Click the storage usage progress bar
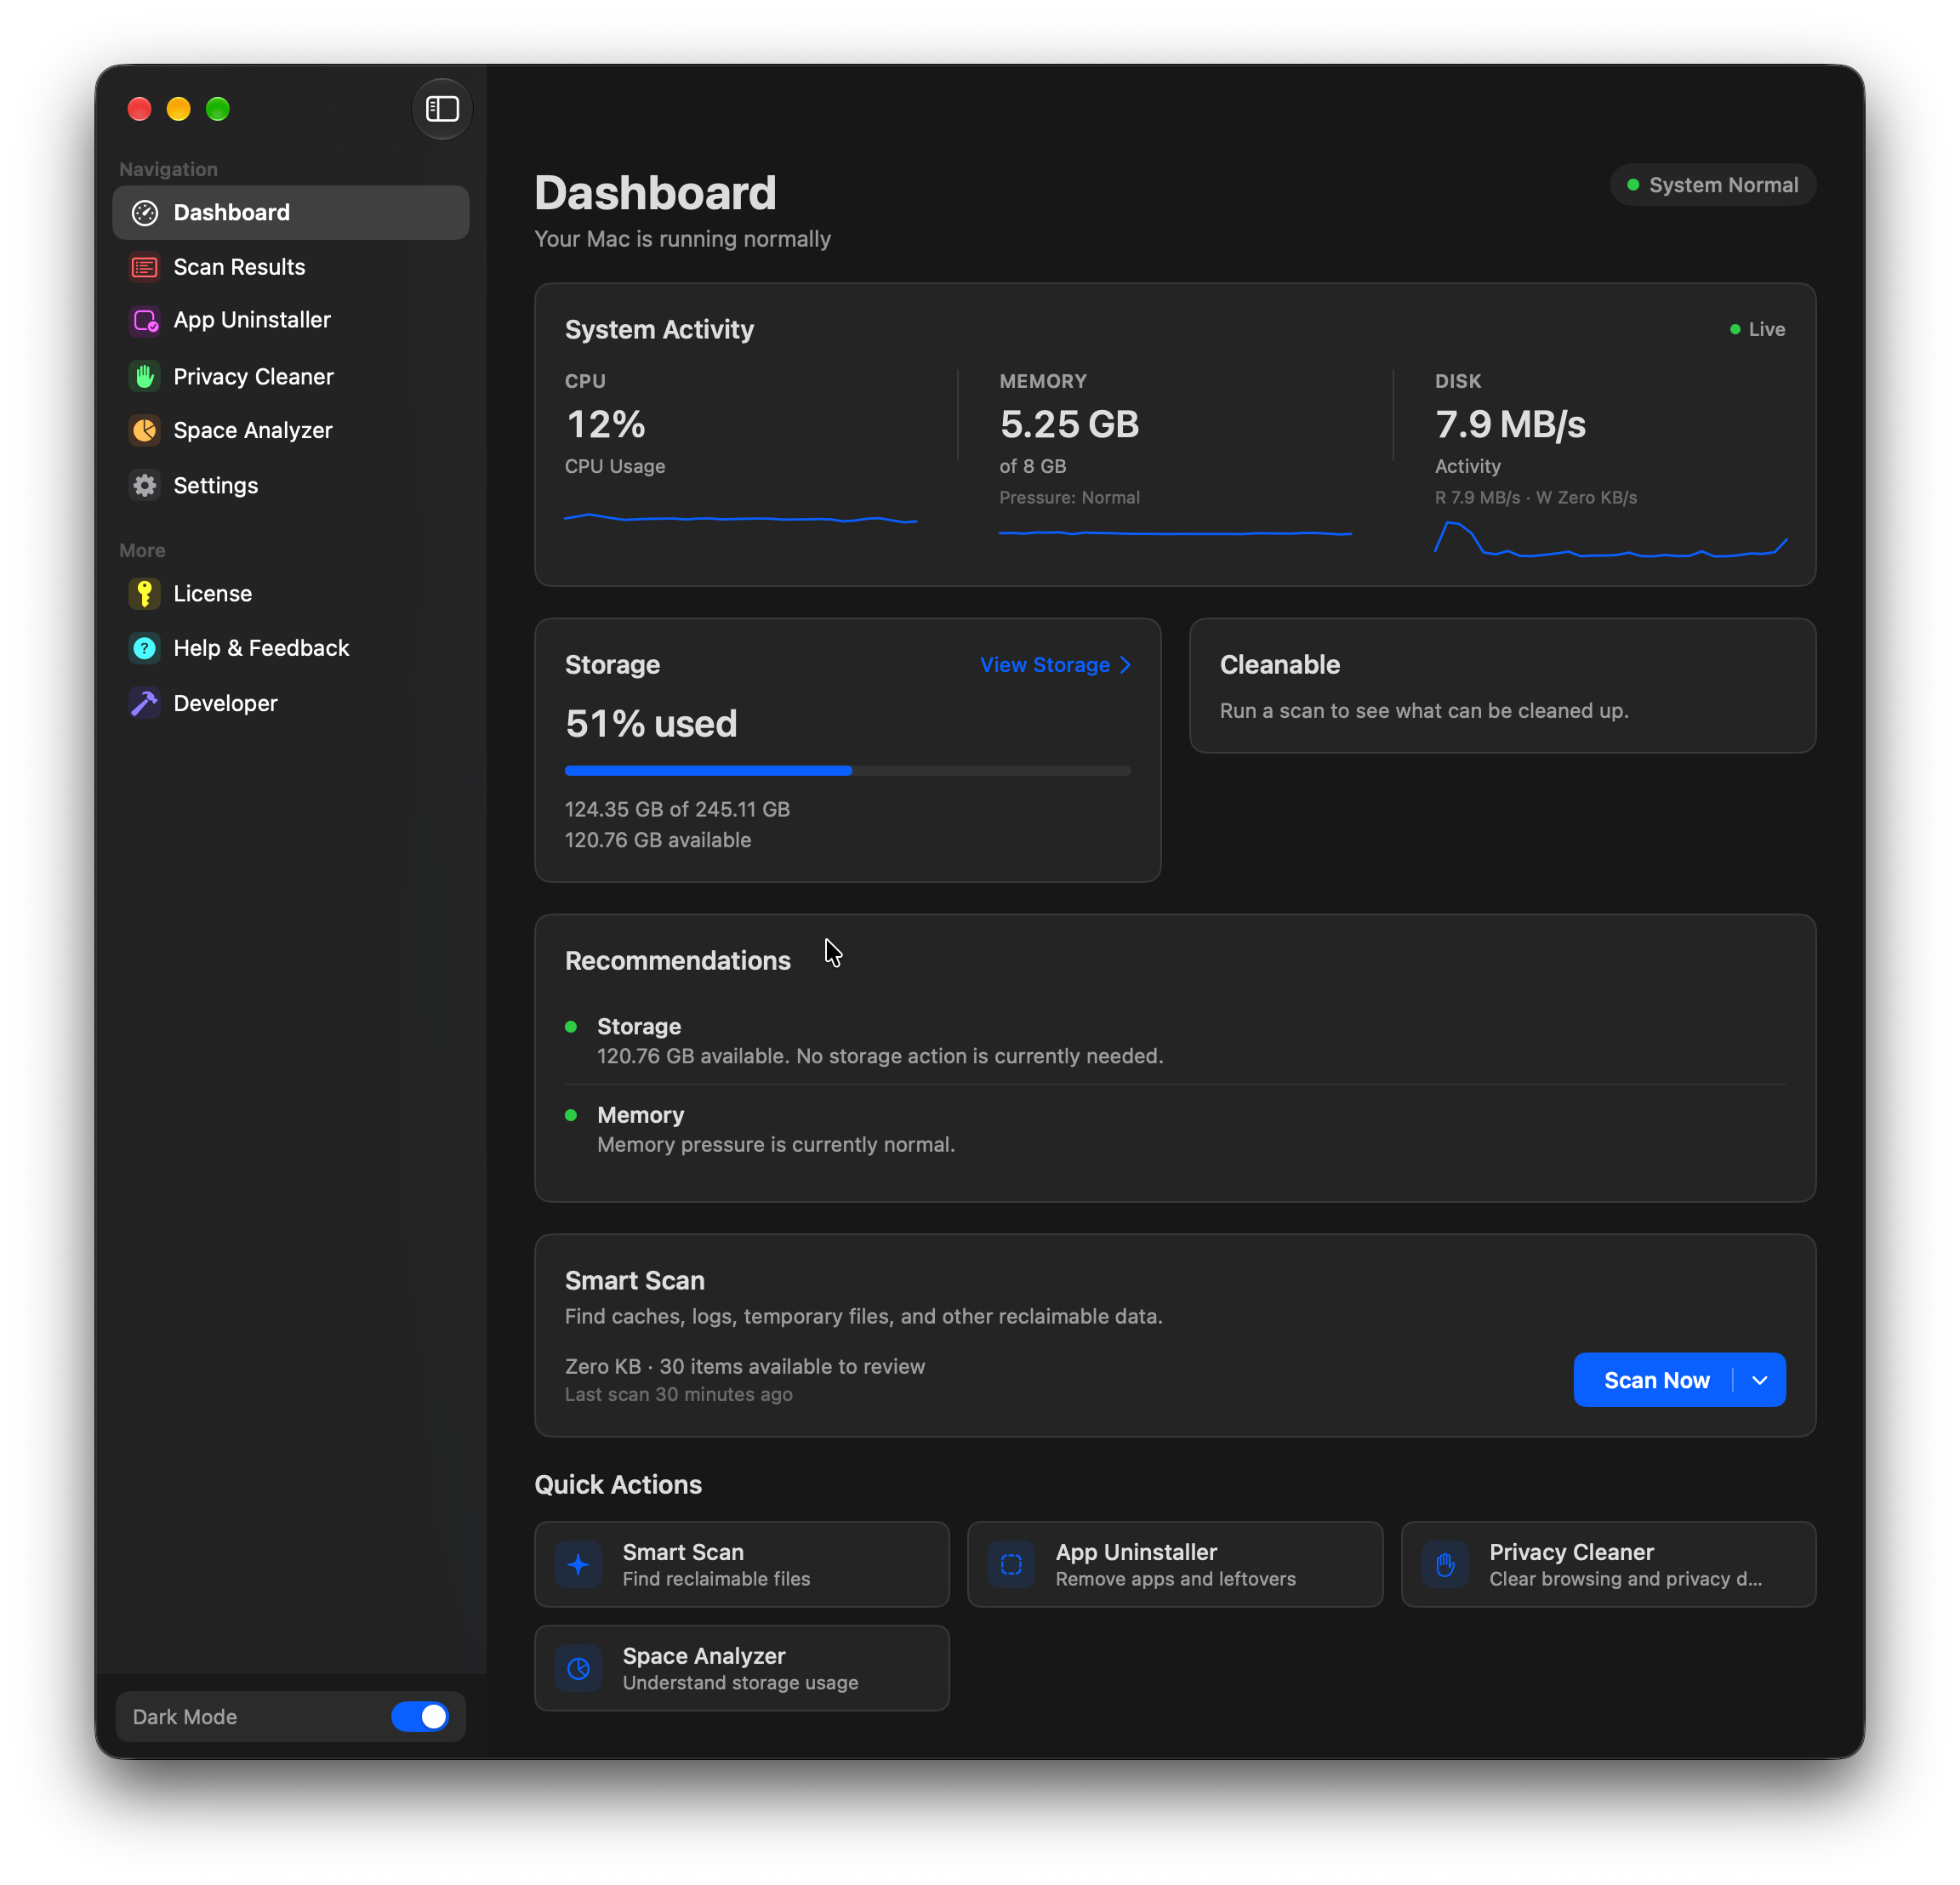This screenshot has width=1960, height=1885. click(x=848, y=770)
